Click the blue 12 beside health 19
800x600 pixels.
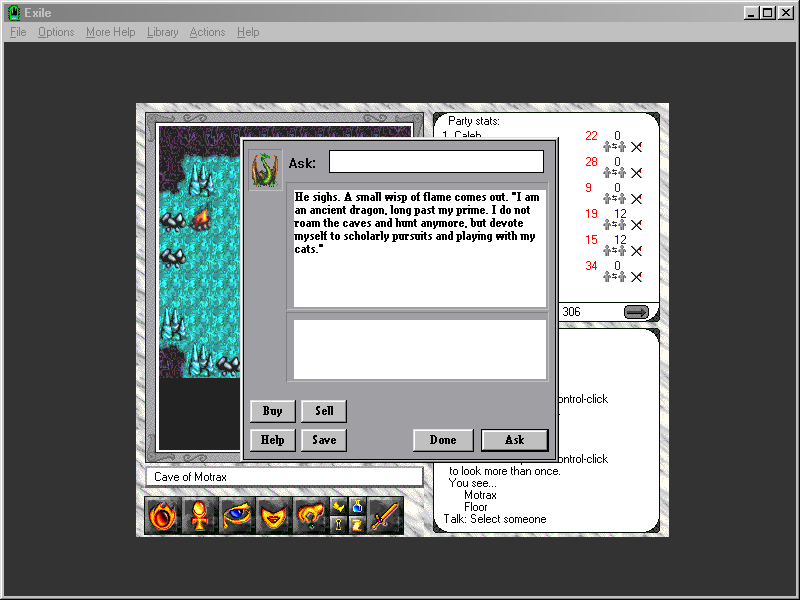coord(620,214)
